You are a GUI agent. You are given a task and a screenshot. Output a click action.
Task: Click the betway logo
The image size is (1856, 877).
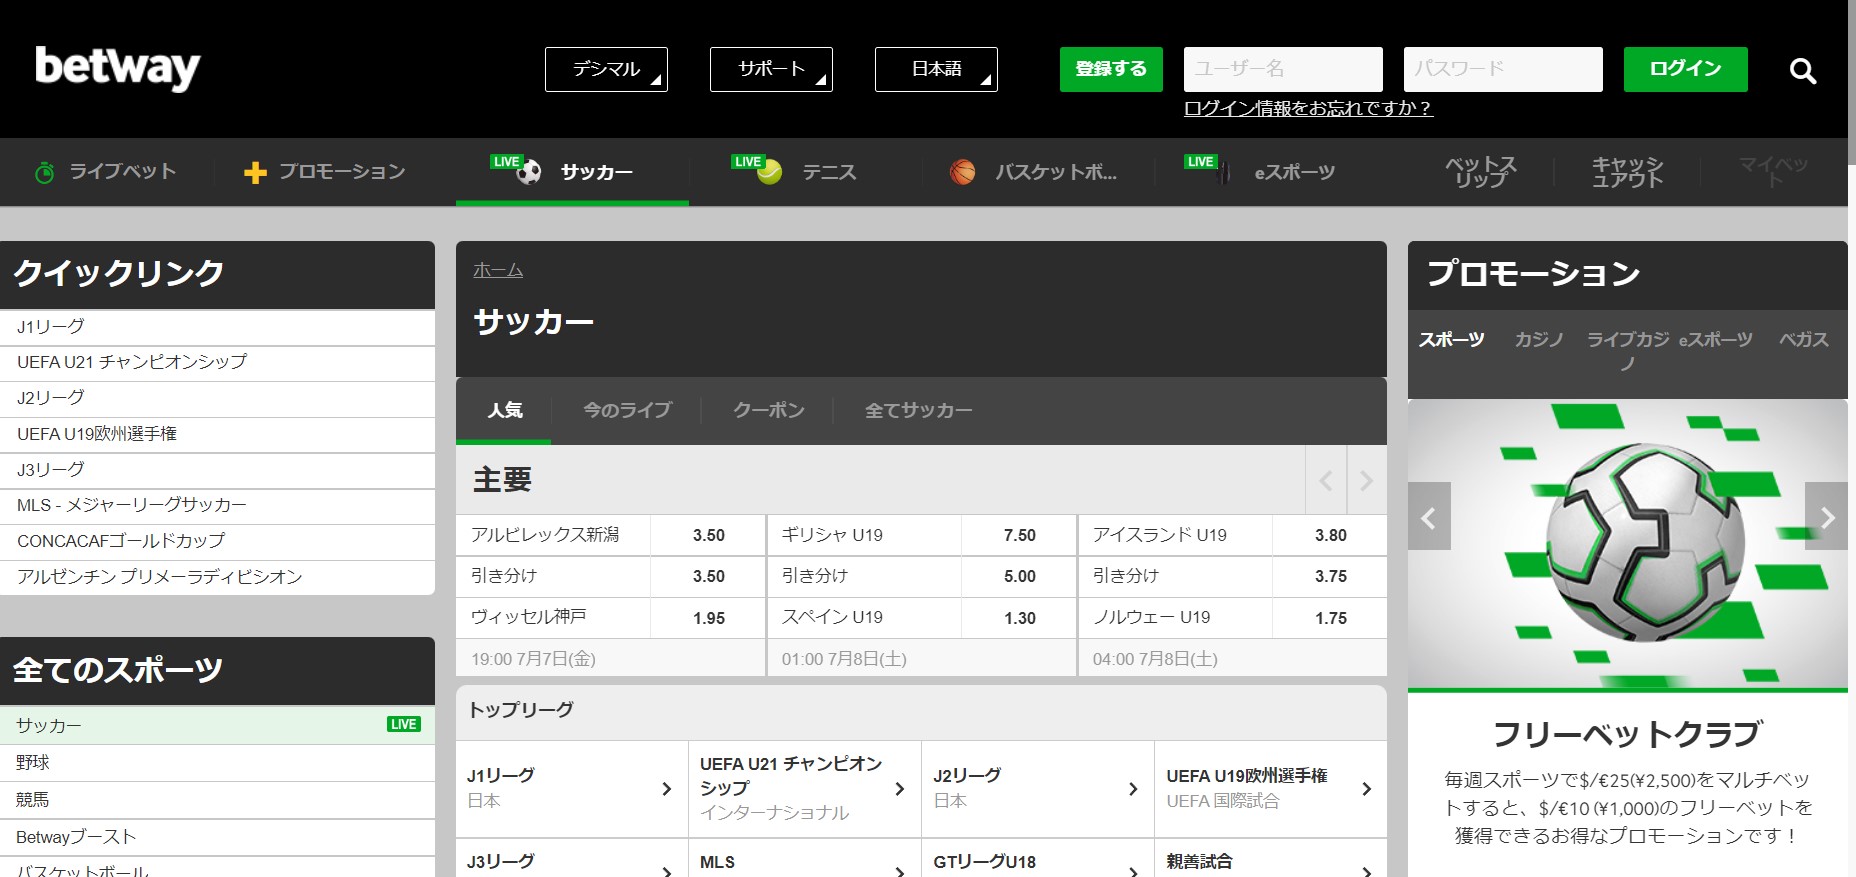(x=118, y=68)
